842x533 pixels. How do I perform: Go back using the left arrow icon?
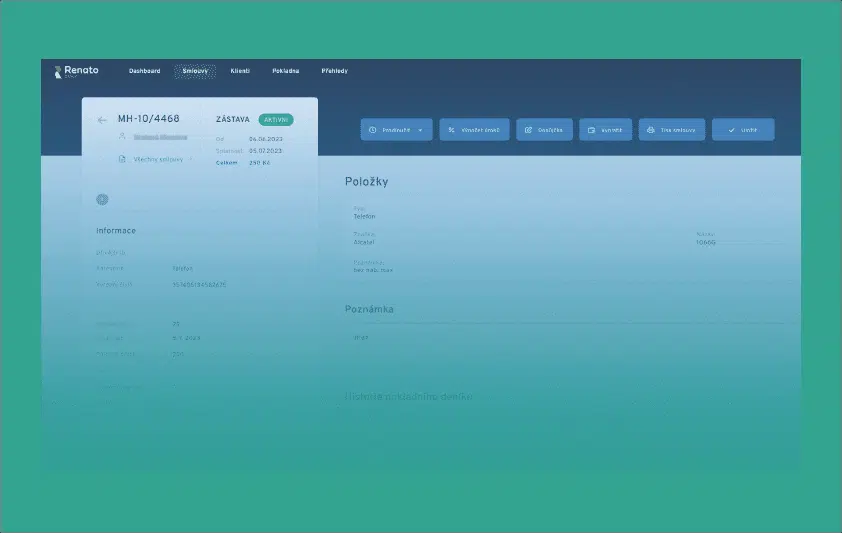[101, 120]
